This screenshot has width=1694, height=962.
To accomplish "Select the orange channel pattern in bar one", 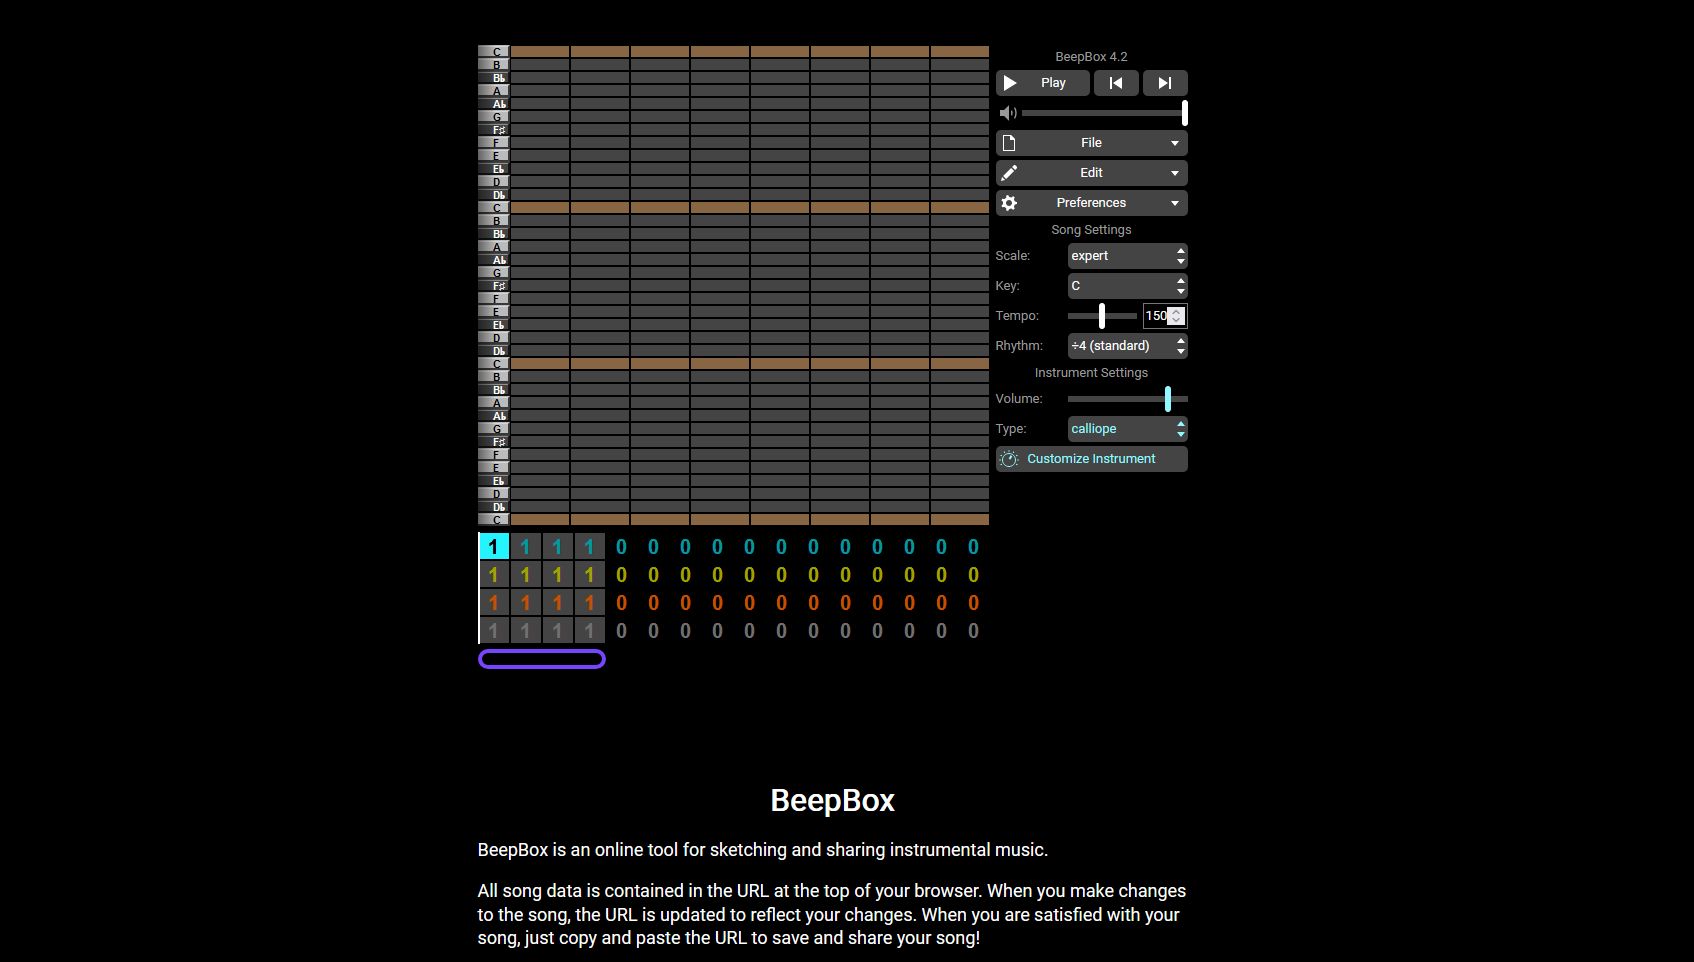I will [x=494, y=603].
